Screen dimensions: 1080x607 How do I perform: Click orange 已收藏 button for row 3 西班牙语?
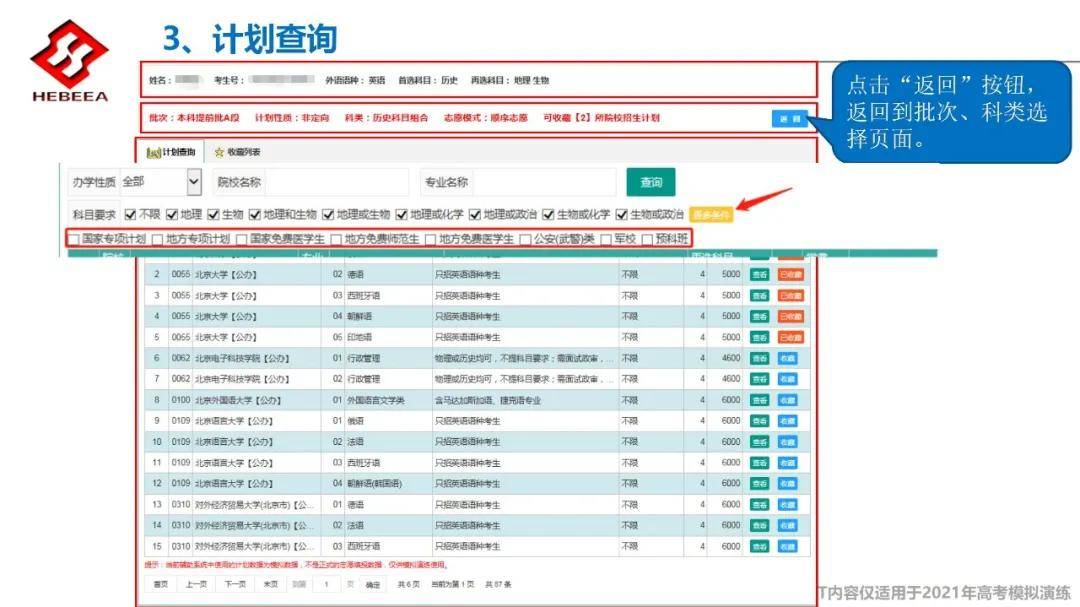click(791, 296)
